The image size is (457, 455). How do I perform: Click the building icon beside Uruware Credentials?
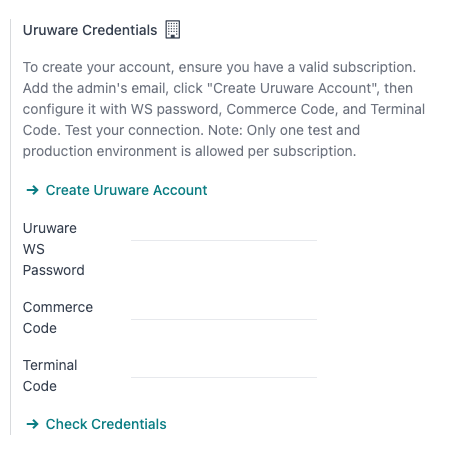coord(173,30)
